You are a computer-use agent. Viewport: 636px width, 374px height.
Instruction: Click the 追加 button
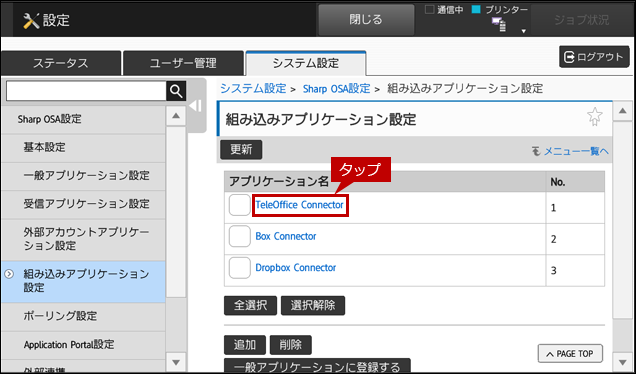coord(245,345)
